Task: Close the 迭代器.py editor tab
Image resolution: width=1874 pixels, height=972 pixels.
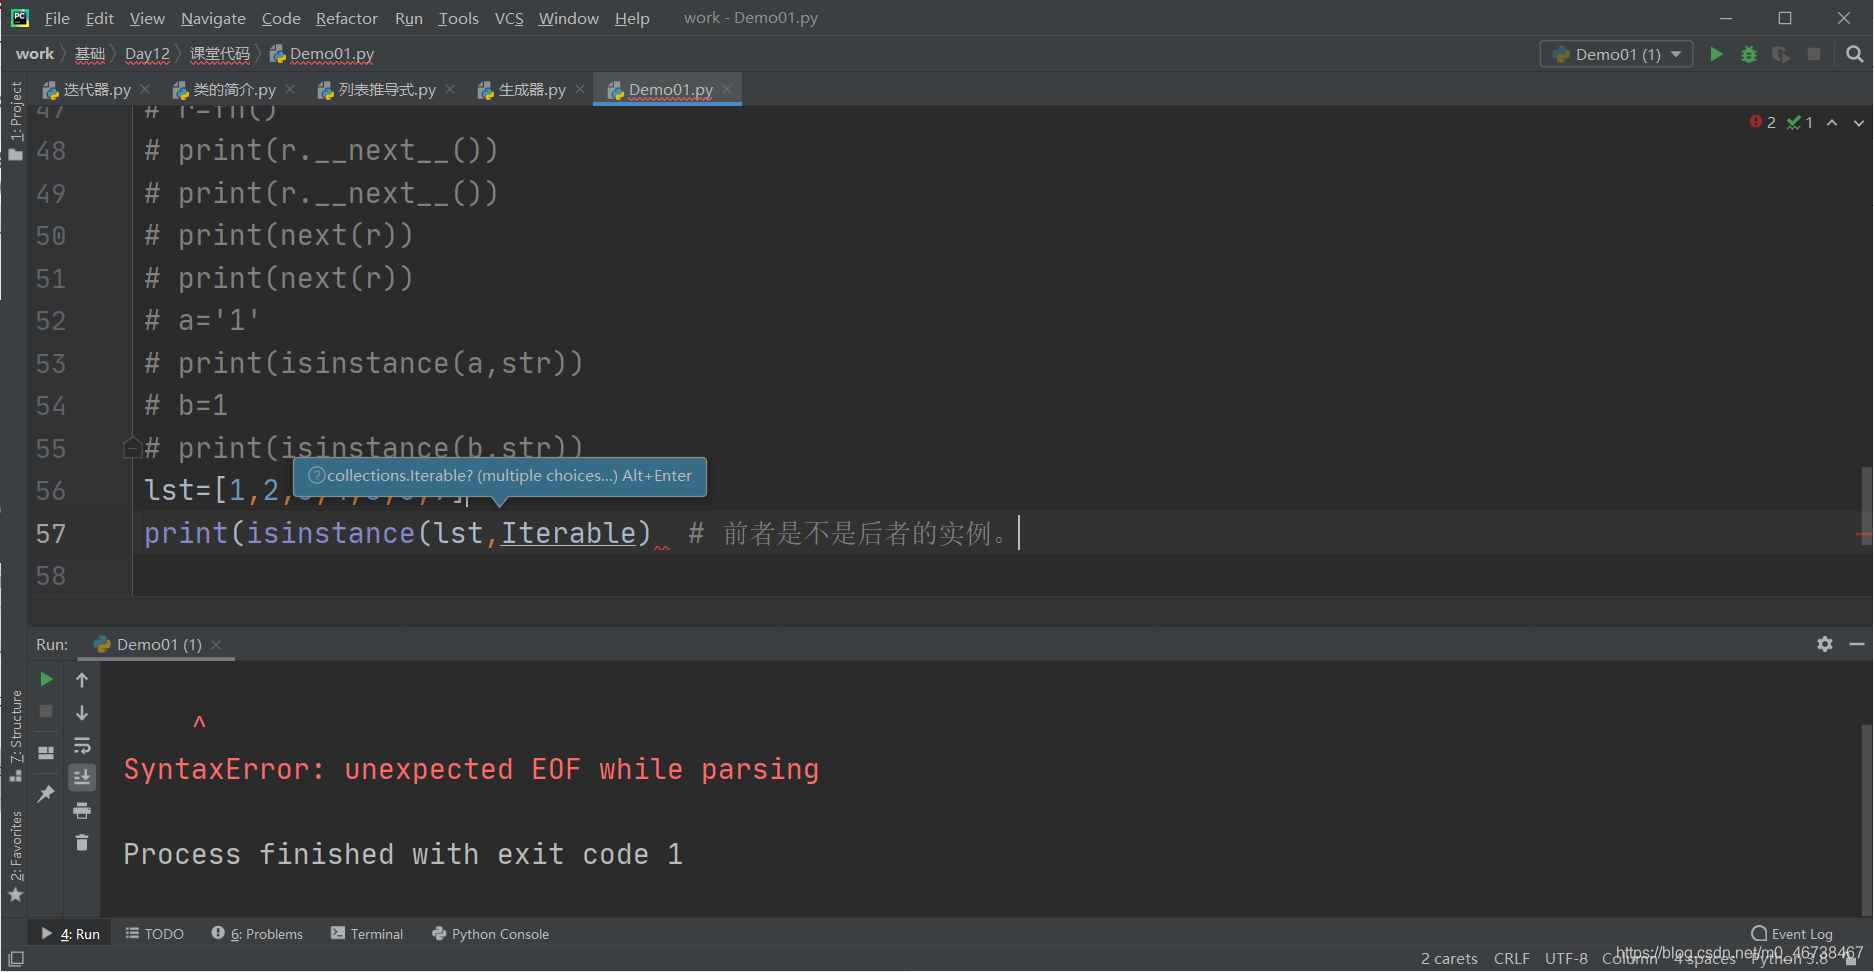Action: pos(145,89)
